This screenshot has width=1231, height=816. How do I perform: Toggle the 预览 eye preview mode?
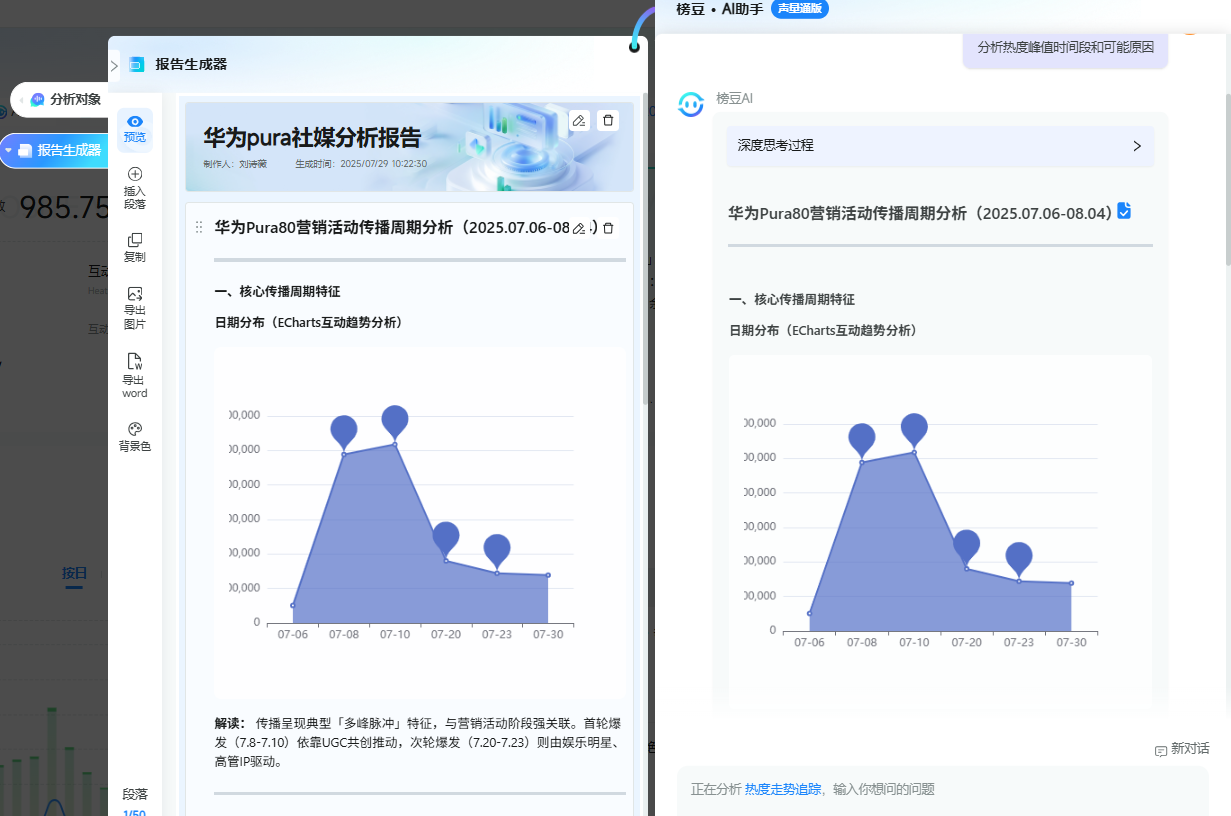pyautogui.click(x=135, y=129)
